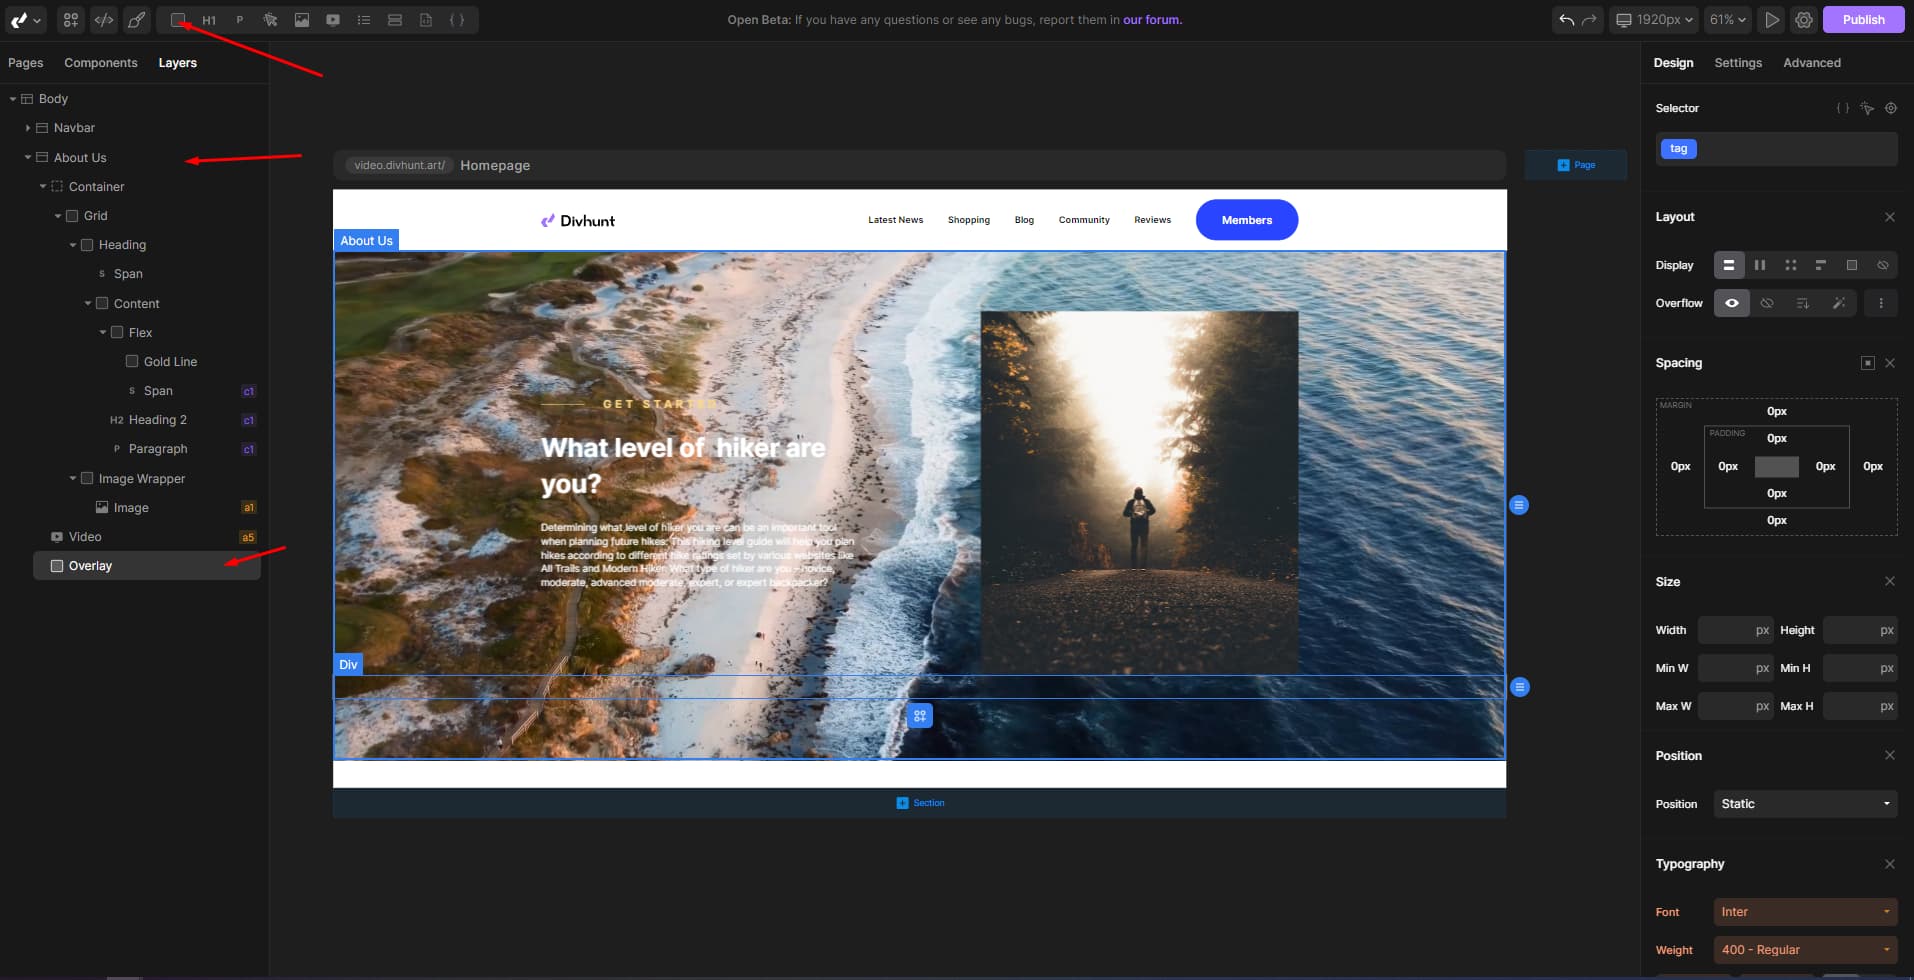Open the Advanced tab
Viewport: 1914px width, 980px height.
point(1812,62)
